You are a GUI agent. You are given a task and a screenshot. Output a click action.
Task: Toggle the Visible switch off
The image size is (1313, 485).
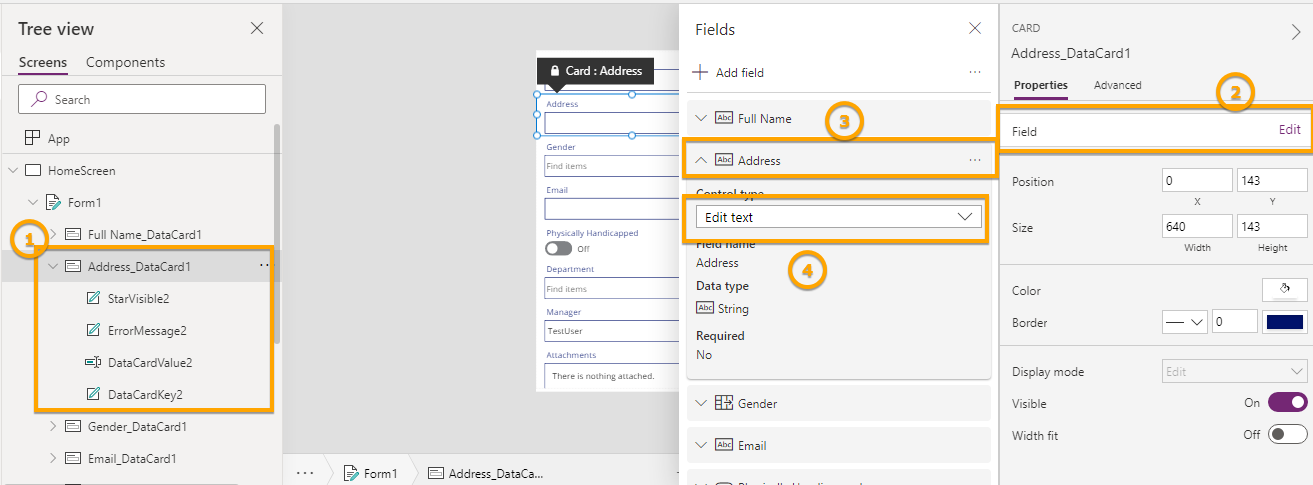pos(1287,402)
